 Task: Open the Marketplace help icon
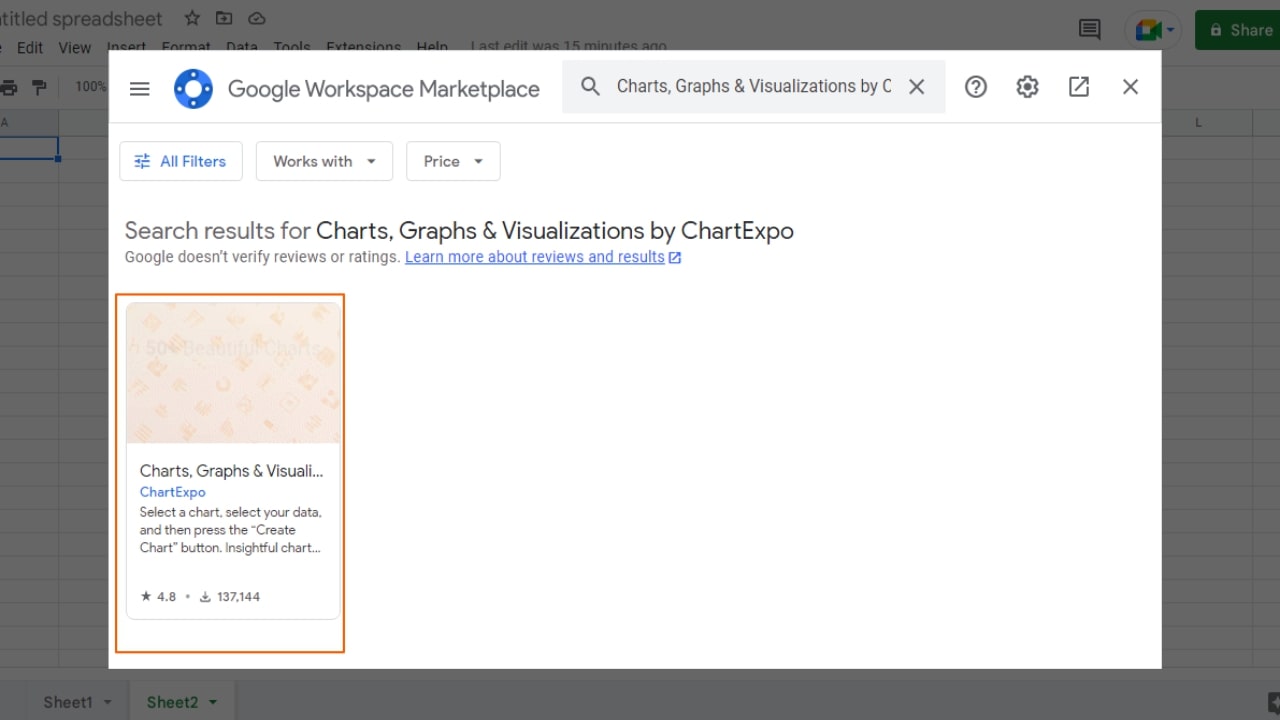coord(976,87)
